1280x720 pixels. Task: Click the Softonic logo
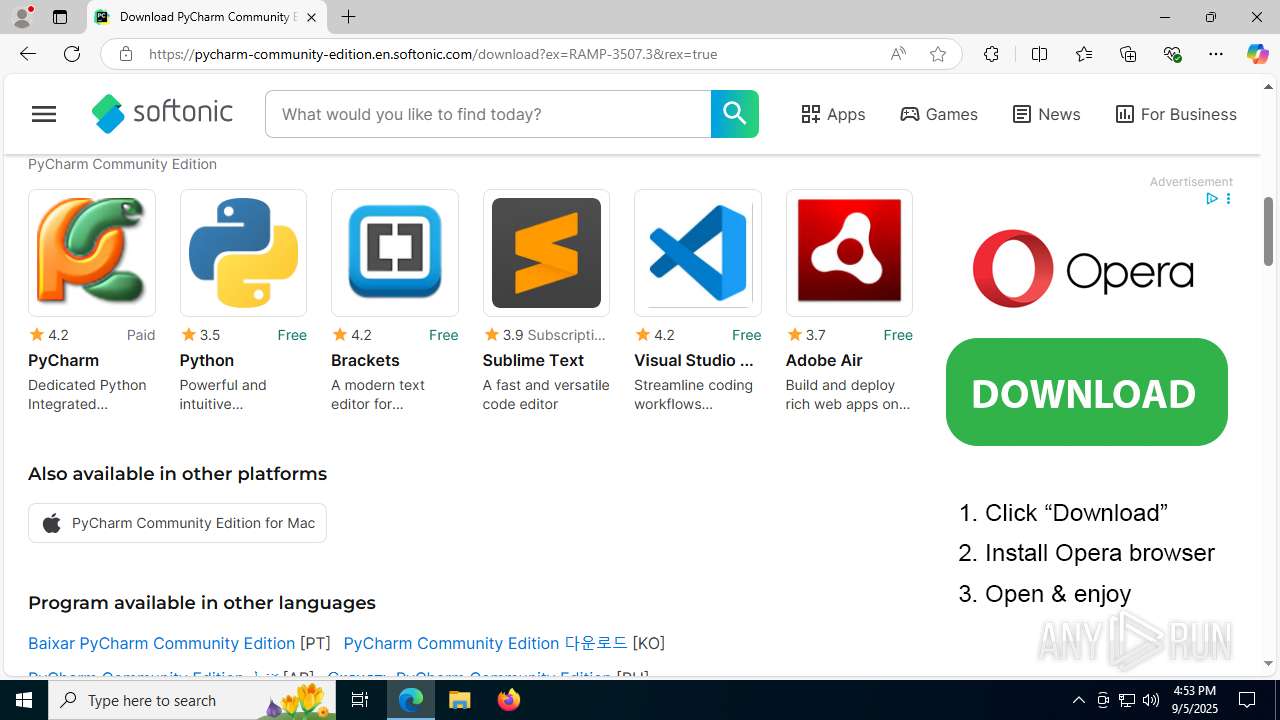tap(162, 114)
